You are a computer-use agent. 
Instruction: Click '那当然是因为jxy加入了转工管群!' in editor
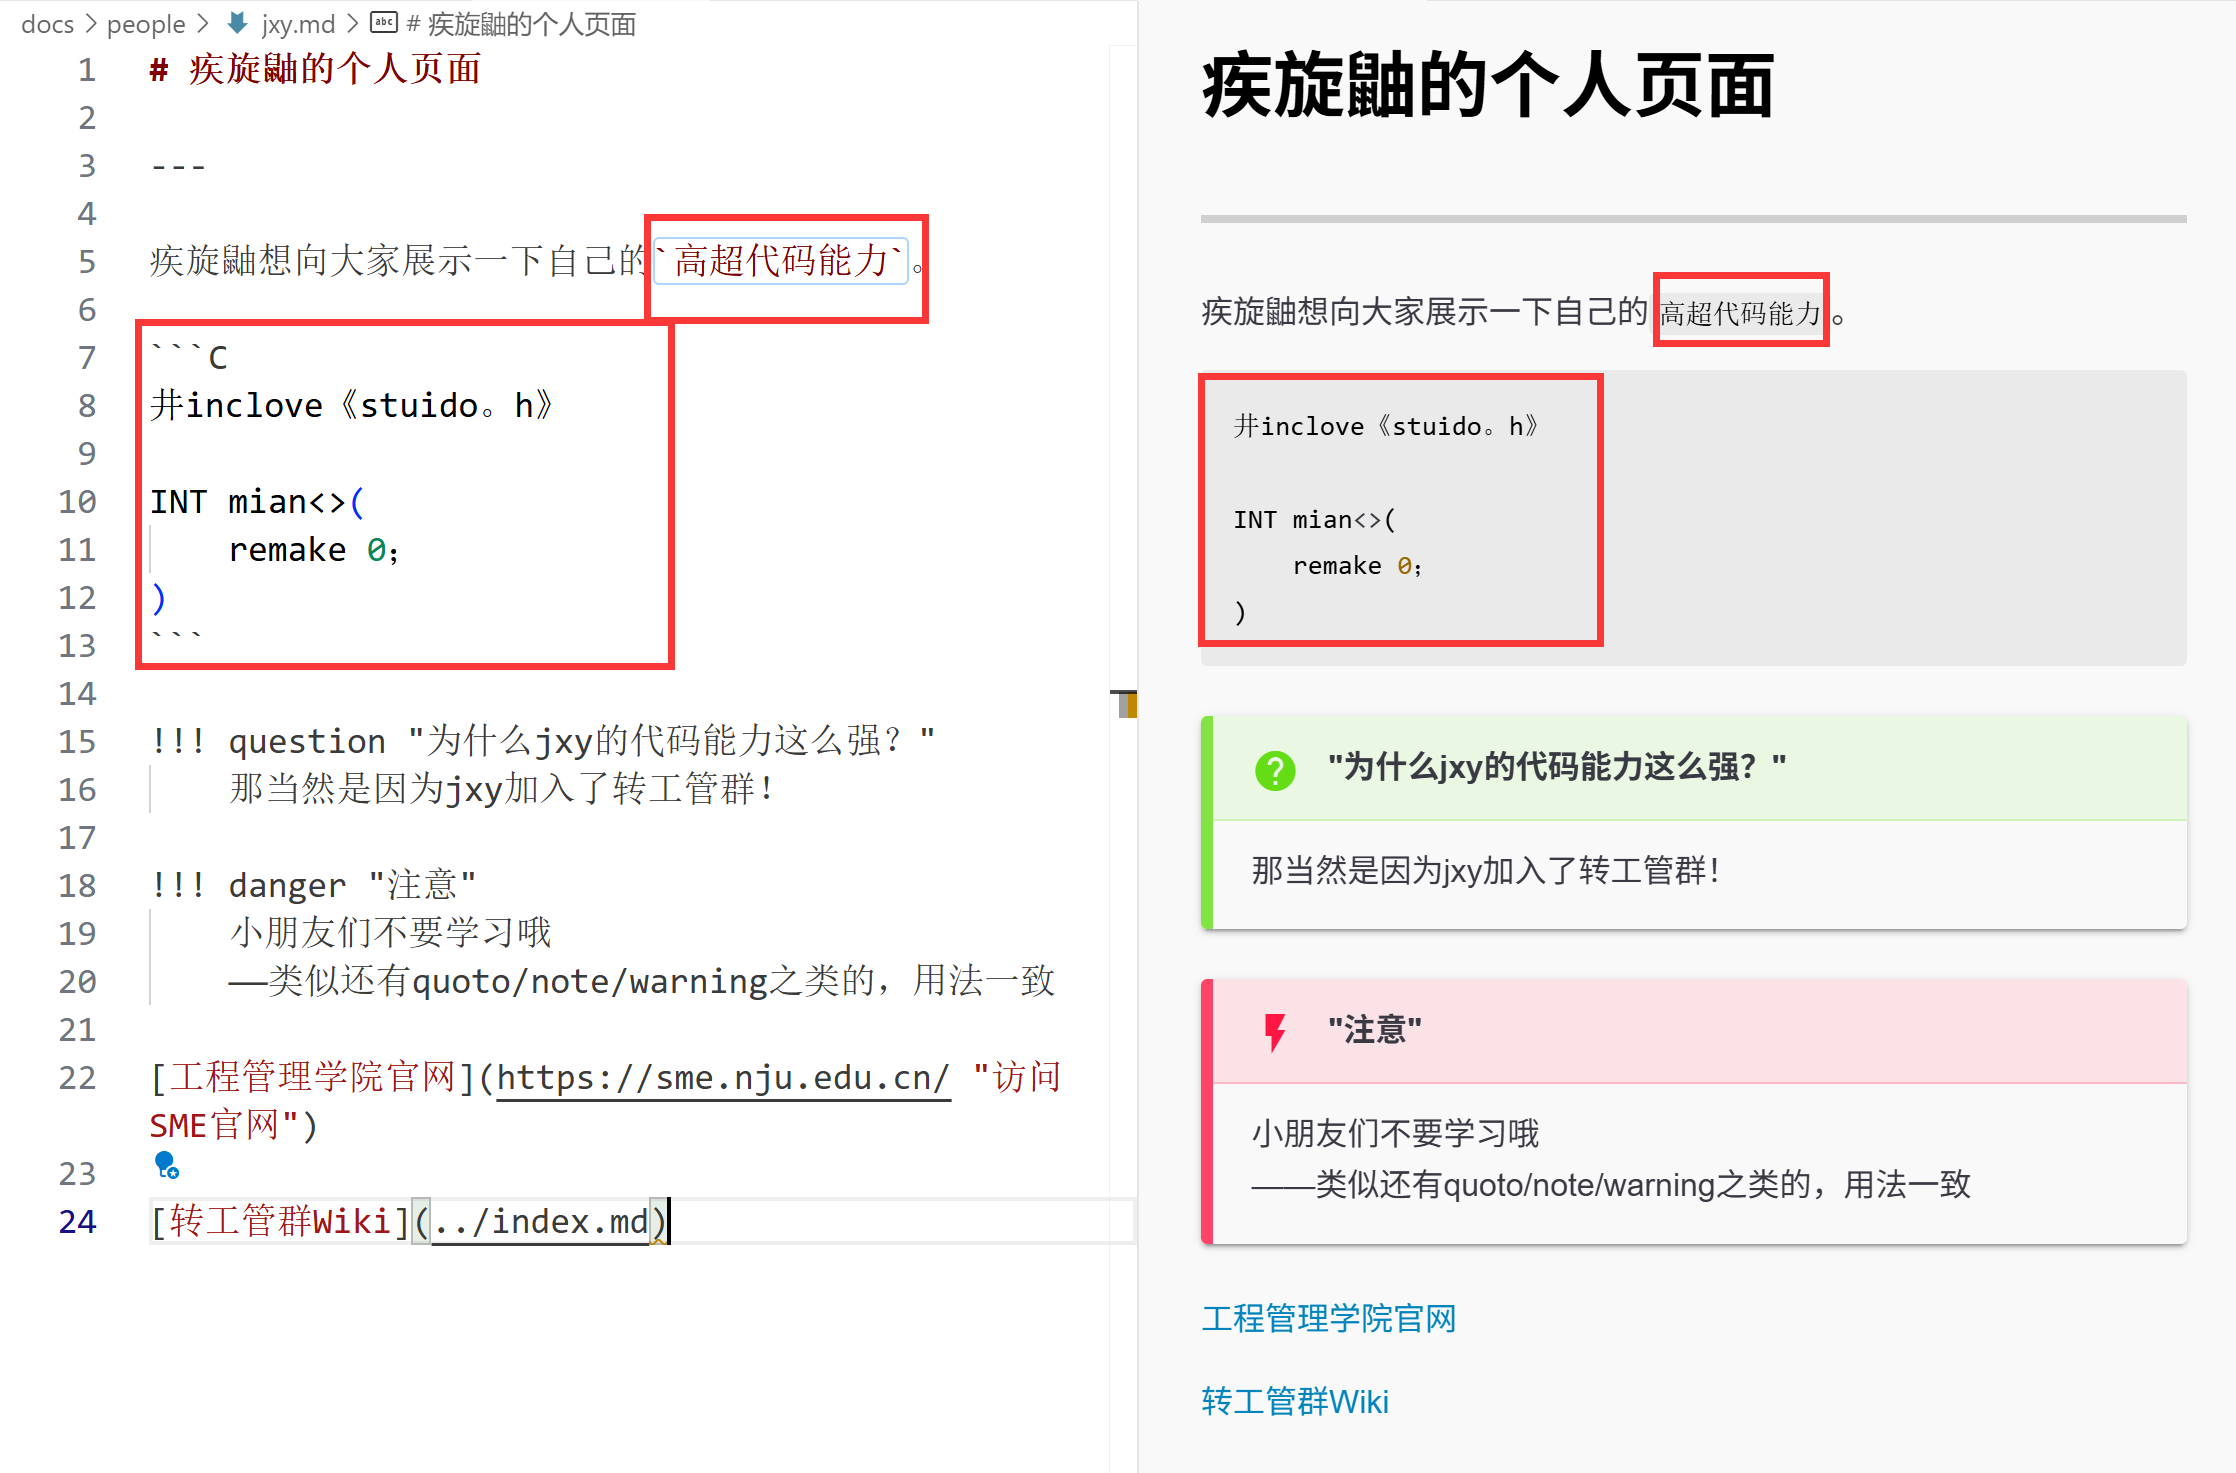point(501,789)
